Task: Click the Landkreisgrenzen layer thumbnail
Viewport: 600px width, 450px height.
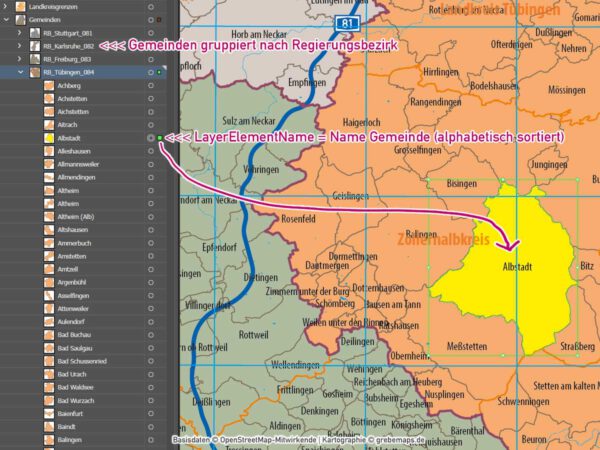Action: (20, 7)
